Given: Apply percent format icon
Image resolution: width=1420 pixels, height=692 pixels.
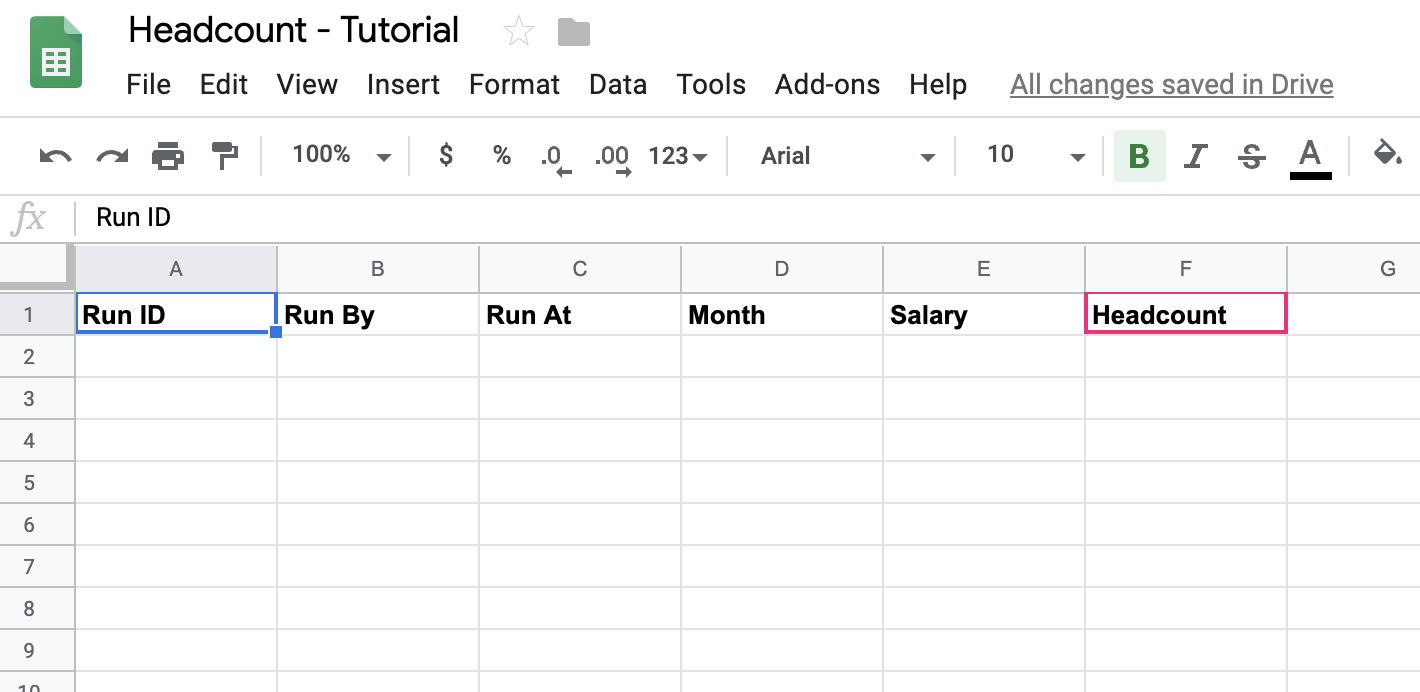Looking at the screenshot, I should tap(502, 156).
